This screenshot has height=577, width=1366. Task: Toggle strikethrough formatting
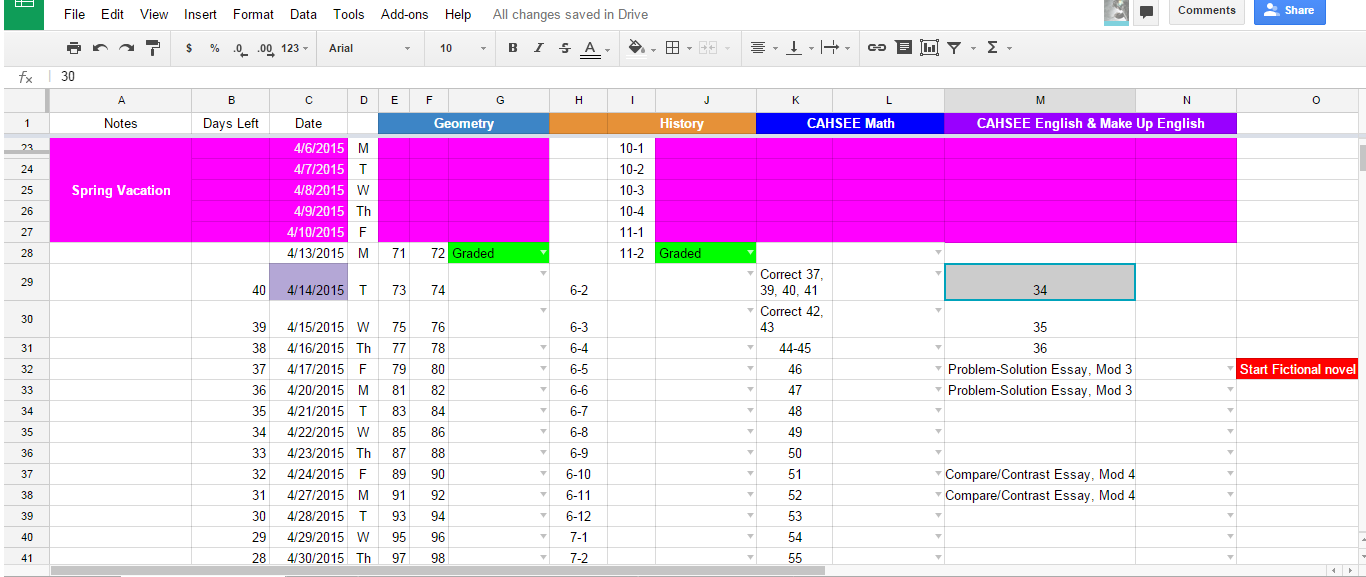563,47
